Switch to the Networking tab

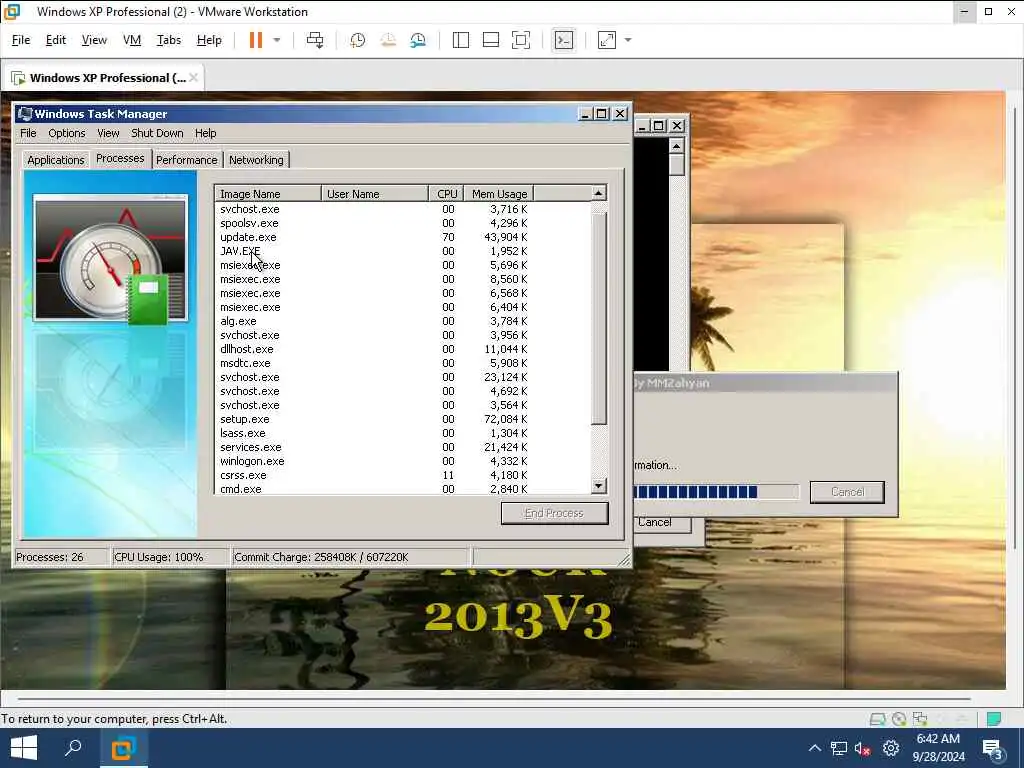click(x=256, y=160)
